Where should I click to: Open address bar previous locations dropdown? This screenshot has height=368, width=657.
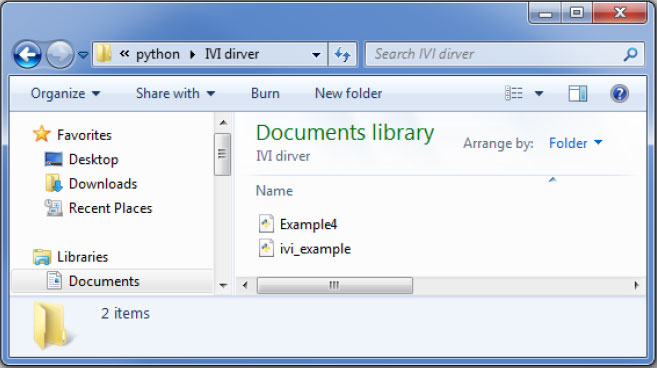pos(316,55)
